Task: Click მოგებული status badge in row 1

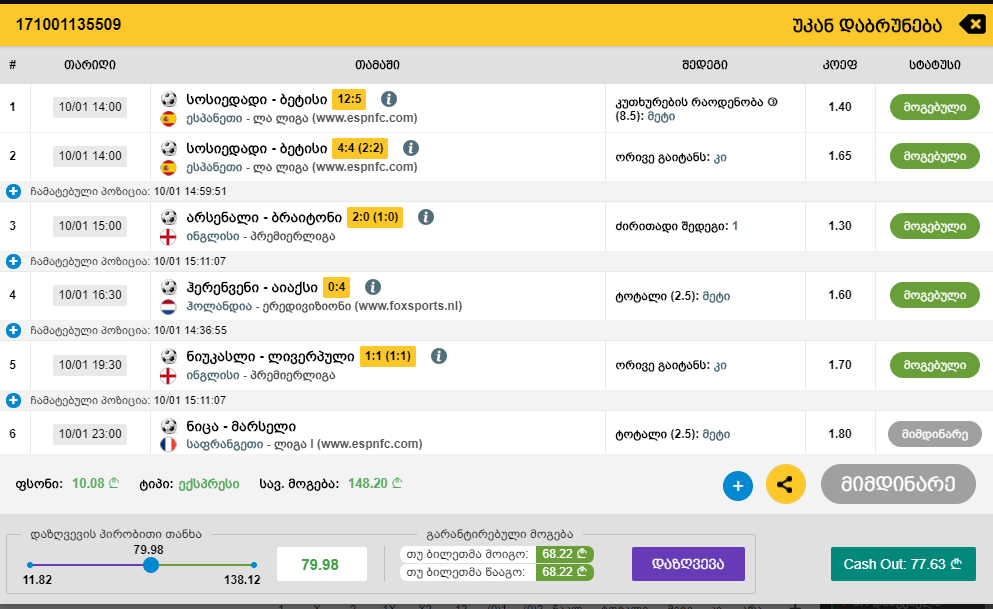Action: [935, 107]
